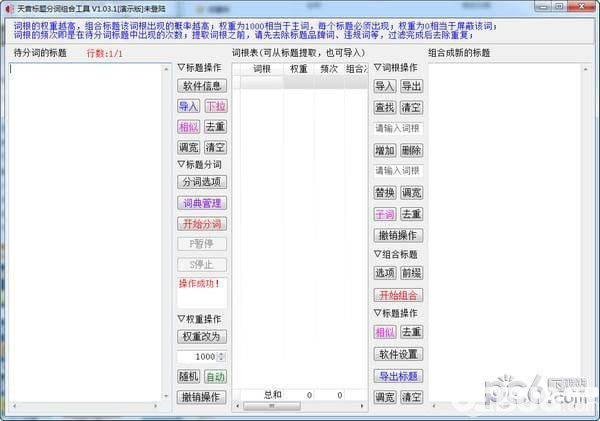600x421 pixels.
Task: Click 导入 in the left 标题操作 group
Action: point(188,106)
